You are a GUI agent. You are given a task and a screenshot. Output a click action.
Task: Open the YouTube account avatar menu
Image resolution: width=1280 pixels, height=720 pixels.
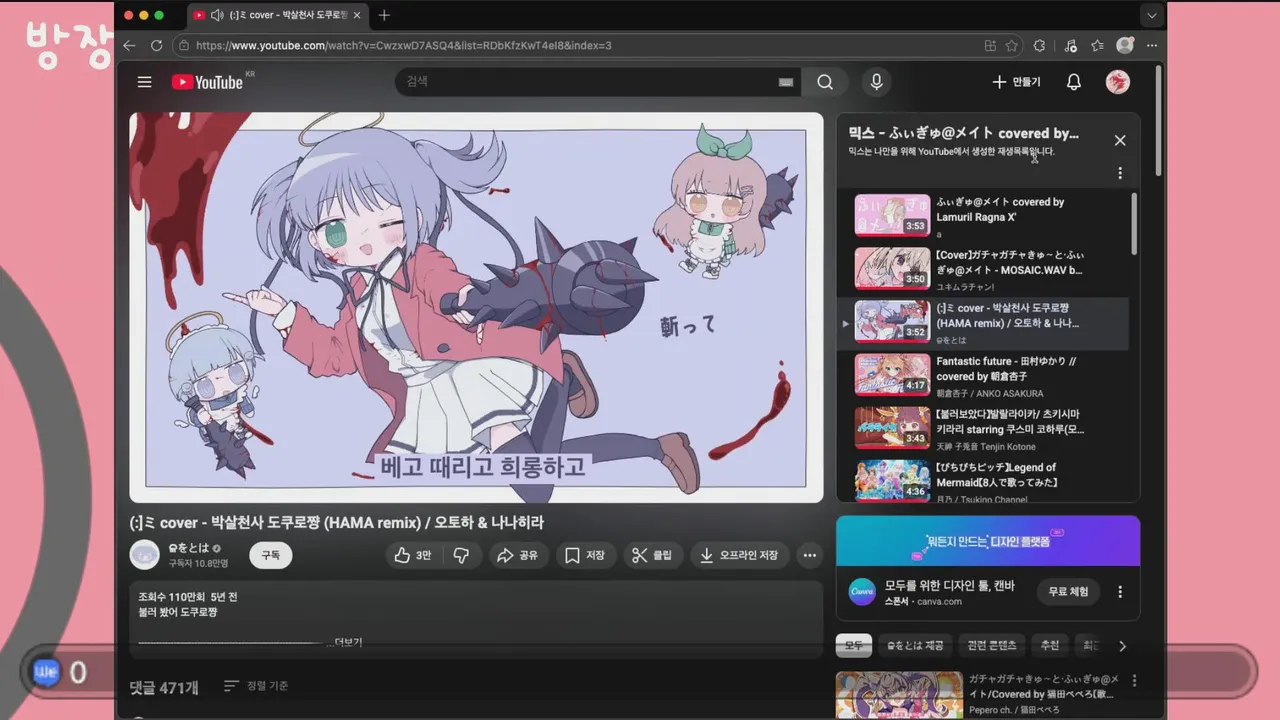pos(1117,82)
